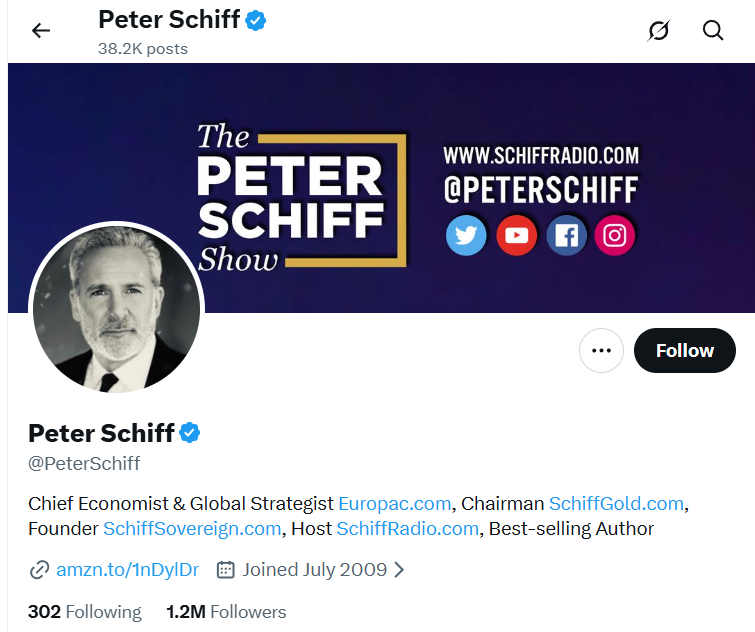Click the Grok slash-circle icon

point(658,31)
